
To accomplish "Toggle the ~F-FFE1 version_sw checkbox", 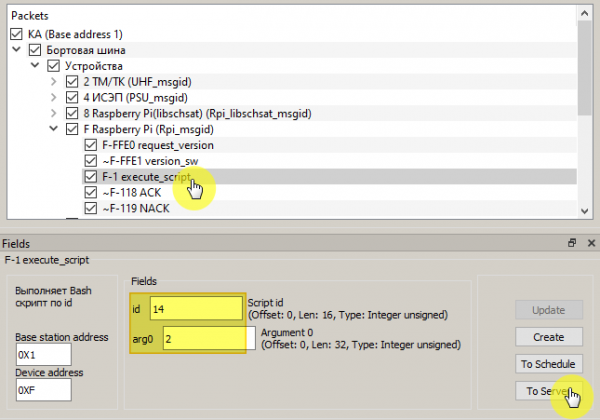I will 91,161.
